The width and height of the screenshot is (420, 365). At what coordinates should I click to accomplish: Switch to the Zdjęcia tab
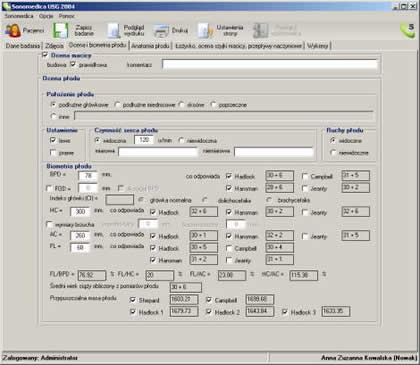[54, 46]
